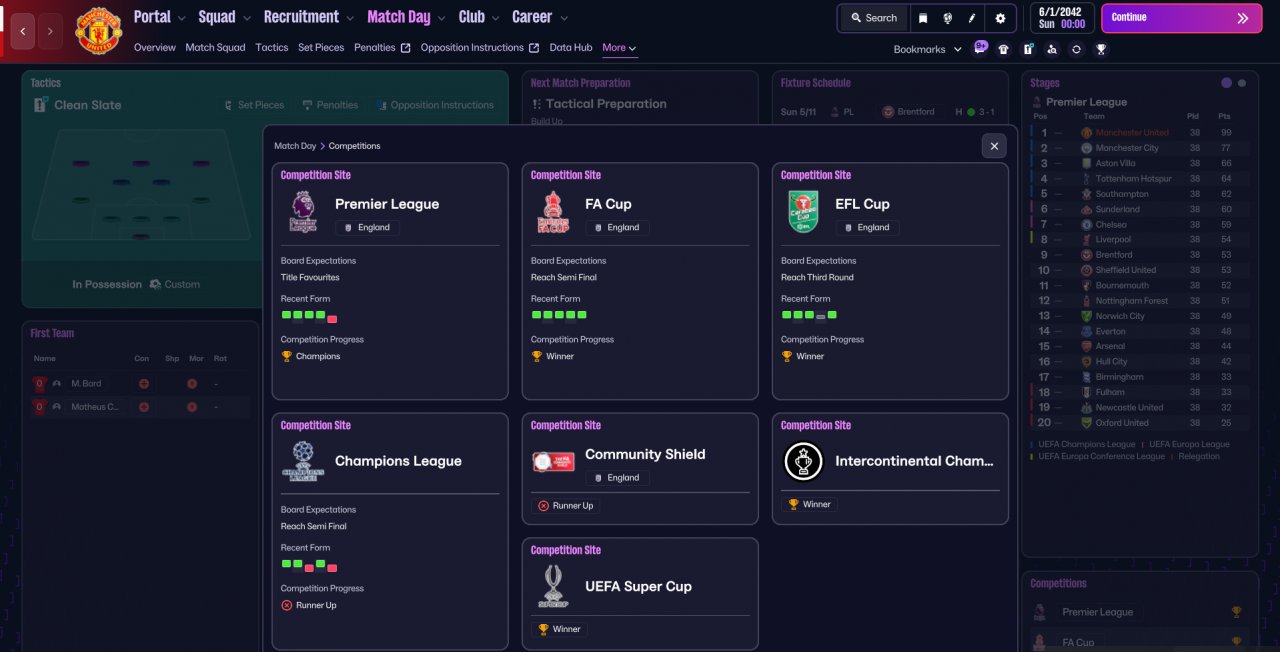Viewport: 1280px width, 652px height.
Task: Click the M. Bord row in the background First Team panel
Action: [x=140, y=383]
